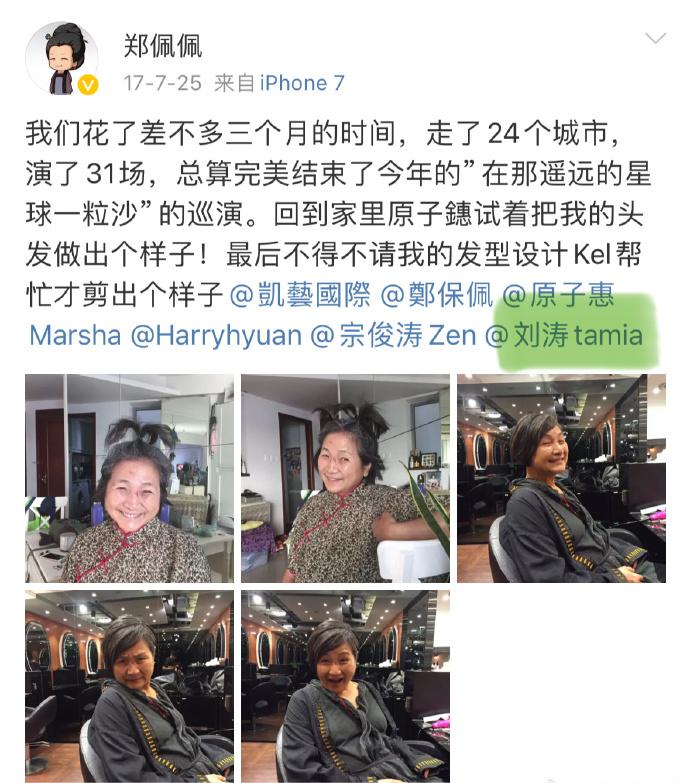
Task: Tap the 来自 source label
Action: pos(234,83)
